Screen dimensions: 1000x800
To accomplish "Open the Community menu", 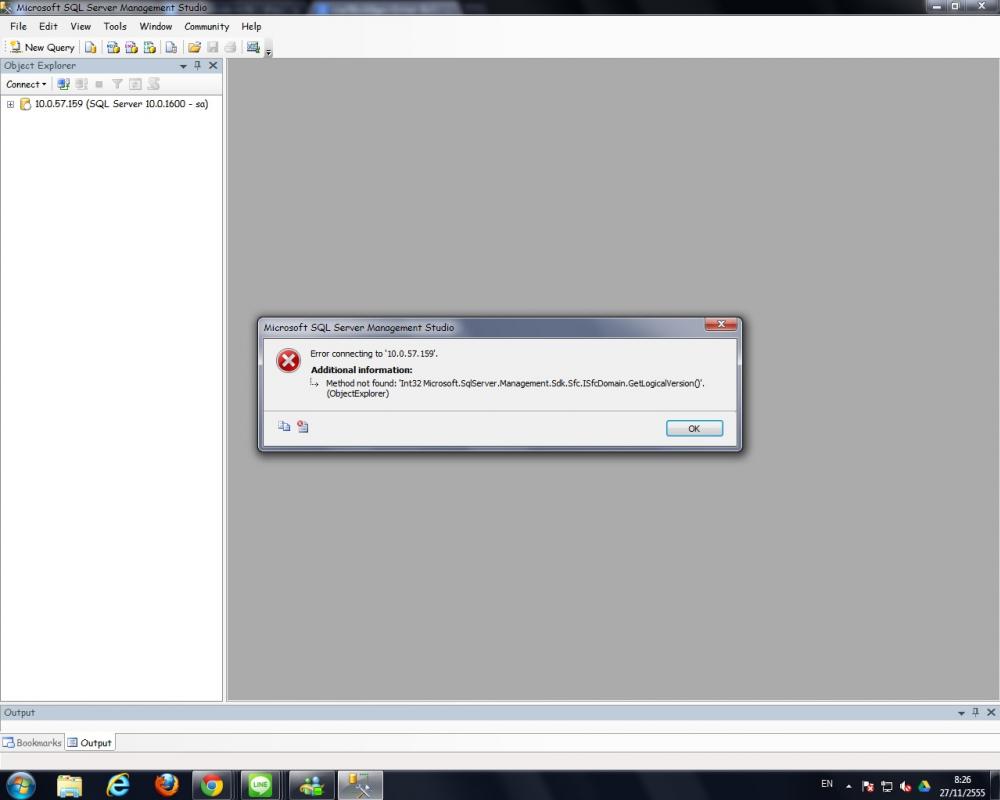I will pyautogui.click(x=207, y=26).
